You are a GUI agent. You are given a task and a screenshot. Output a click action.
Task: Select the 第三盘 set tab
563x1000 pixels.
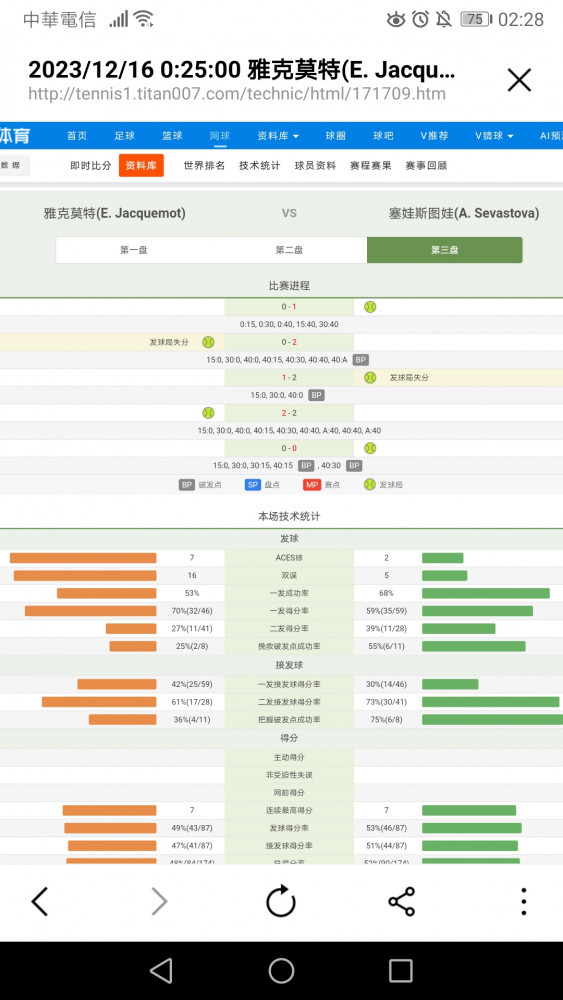click(444, 250)
